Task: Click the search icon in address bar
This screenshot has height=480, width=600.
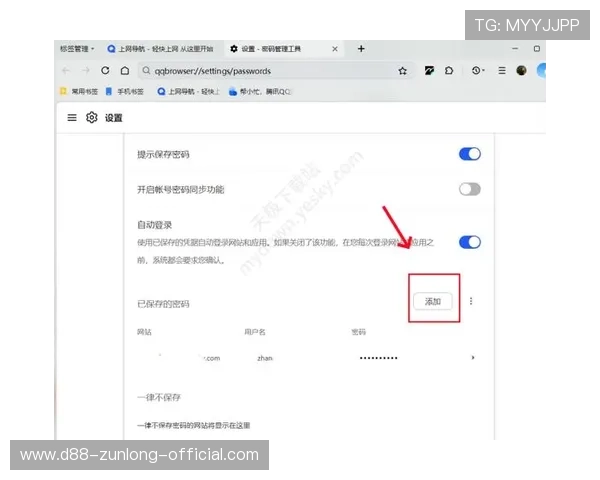Action: (x=146, y=71)
